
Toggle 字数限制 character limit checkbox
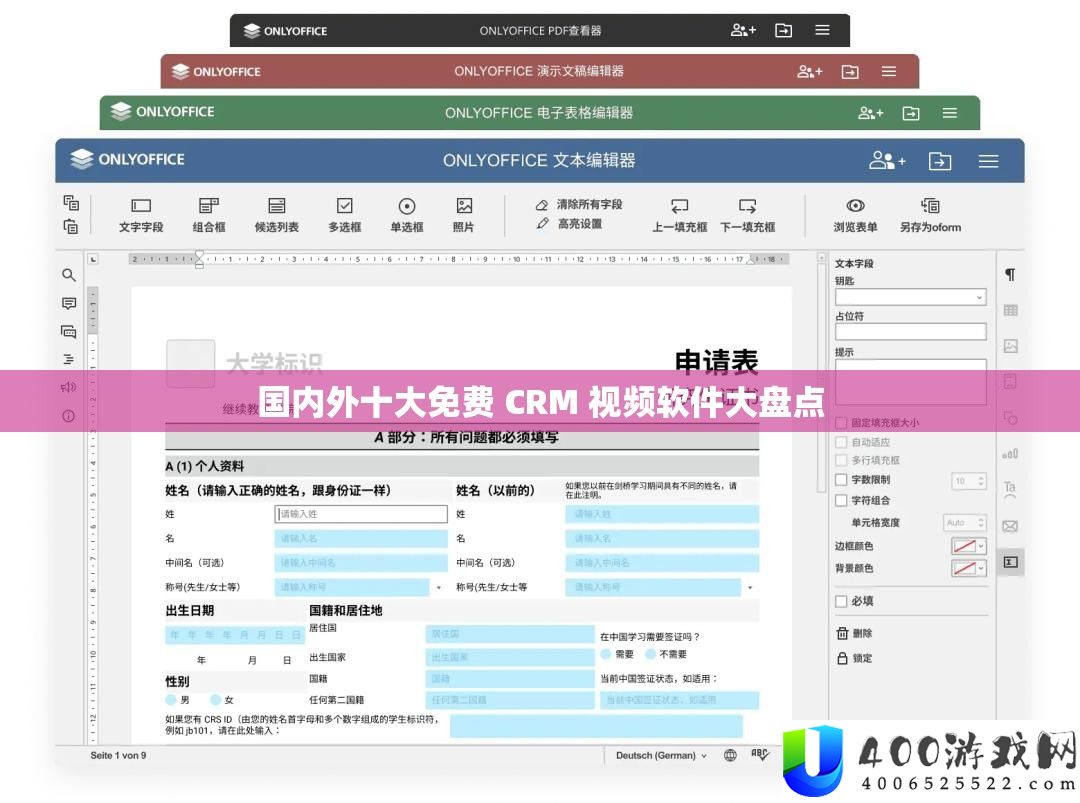click(841, 479)
